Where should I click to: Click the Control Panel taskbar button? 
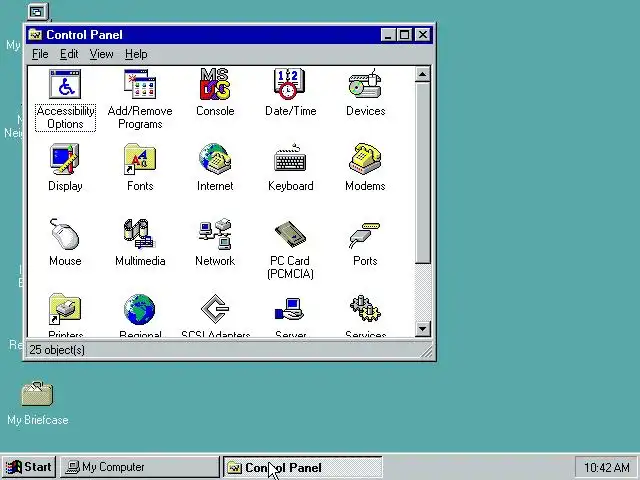(303, 467)
